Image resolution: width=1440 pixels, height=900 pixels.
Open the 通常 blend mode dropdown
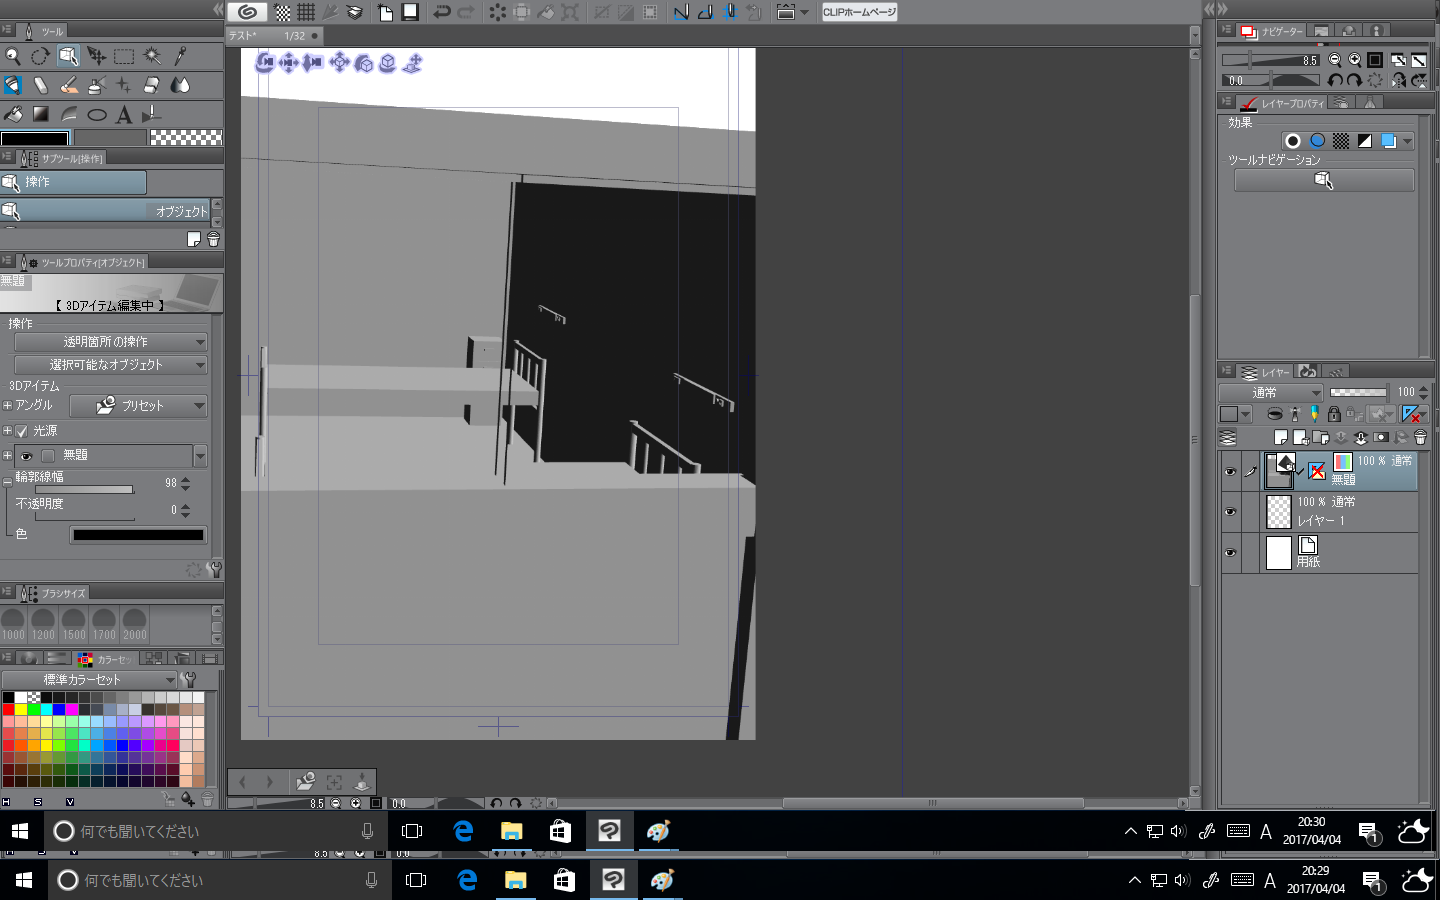pos(1271,392)
